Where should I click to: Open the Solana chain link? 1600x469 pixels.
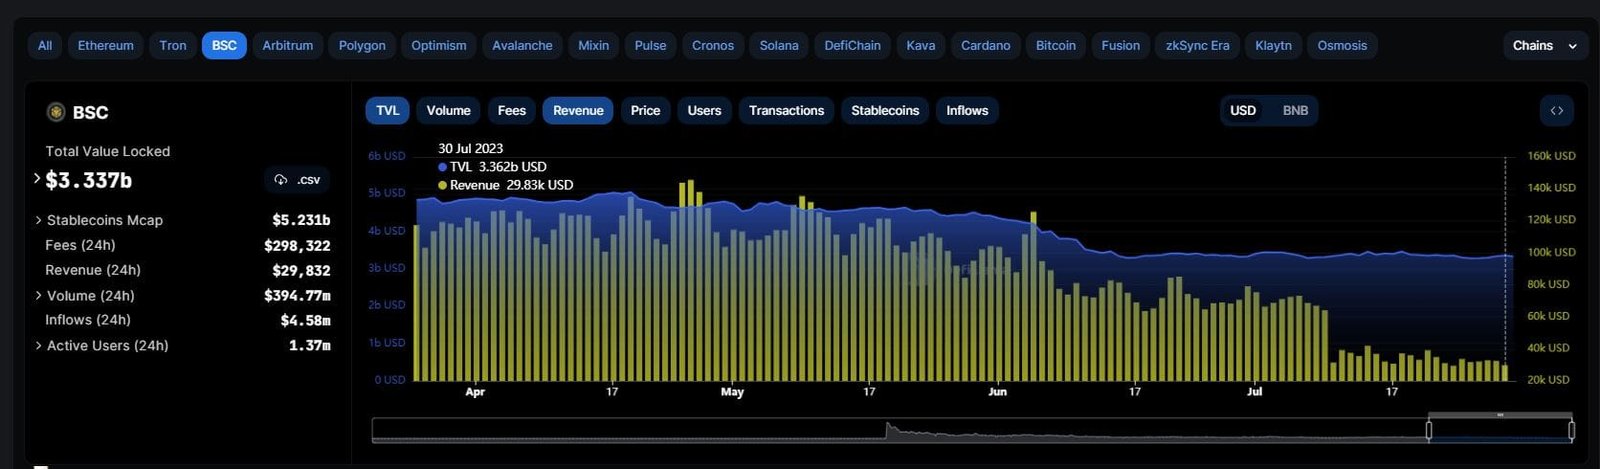[779, 45]
